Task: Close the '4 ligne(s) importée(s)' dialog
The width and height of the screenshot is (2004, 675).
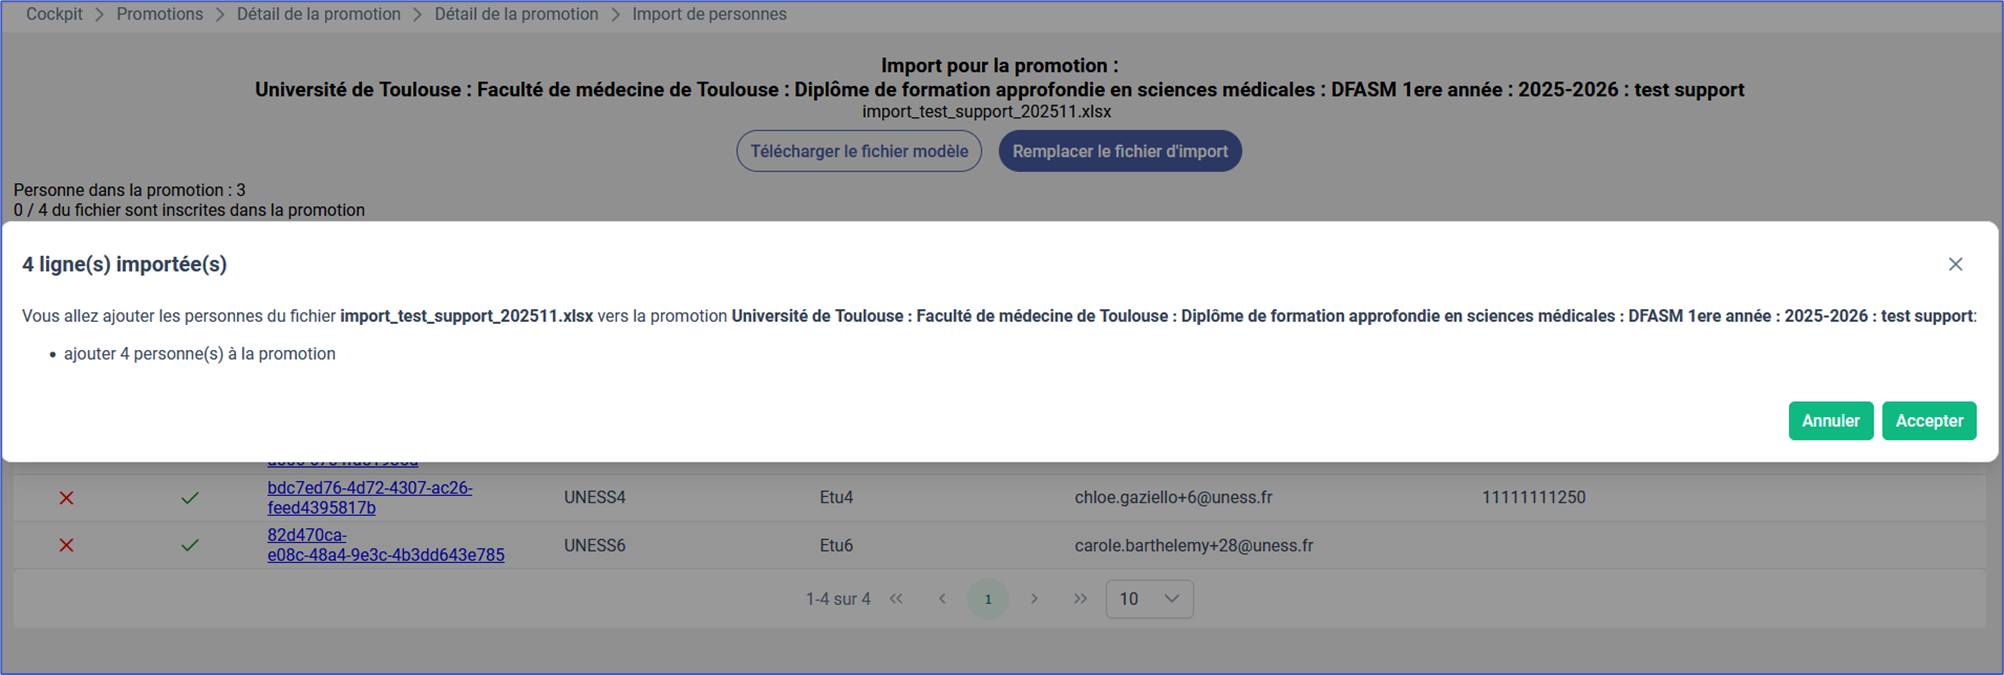Action: click(1955, 264)
